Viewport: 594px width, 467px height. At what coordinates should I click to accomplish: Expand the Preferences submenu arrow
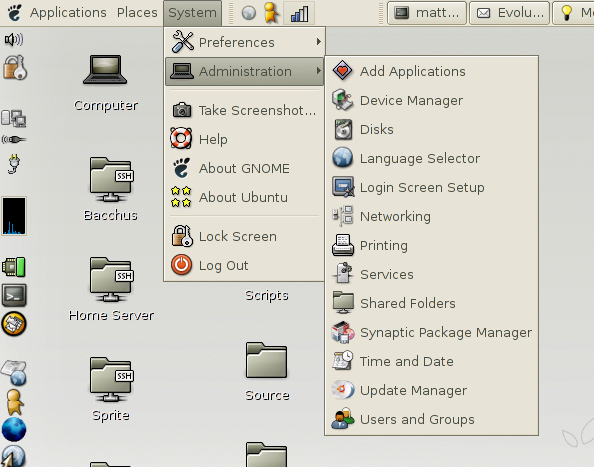319,42
